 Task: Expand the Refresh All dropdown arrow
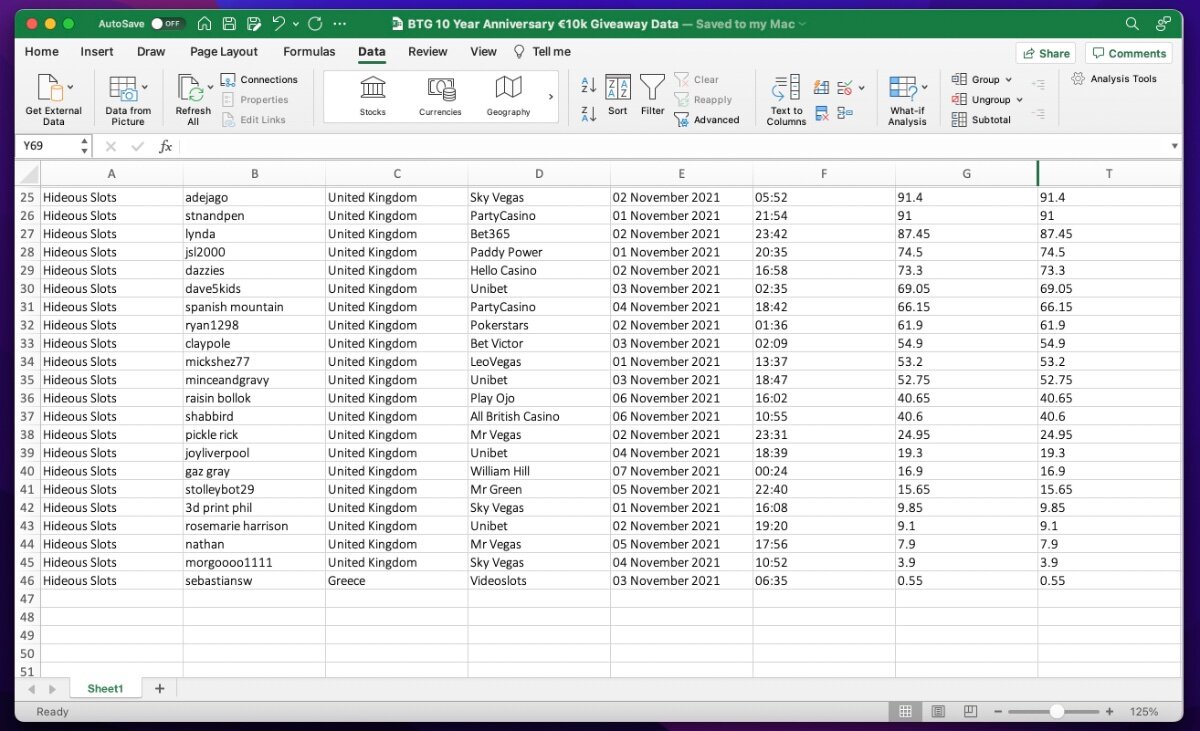coord(210,87)
